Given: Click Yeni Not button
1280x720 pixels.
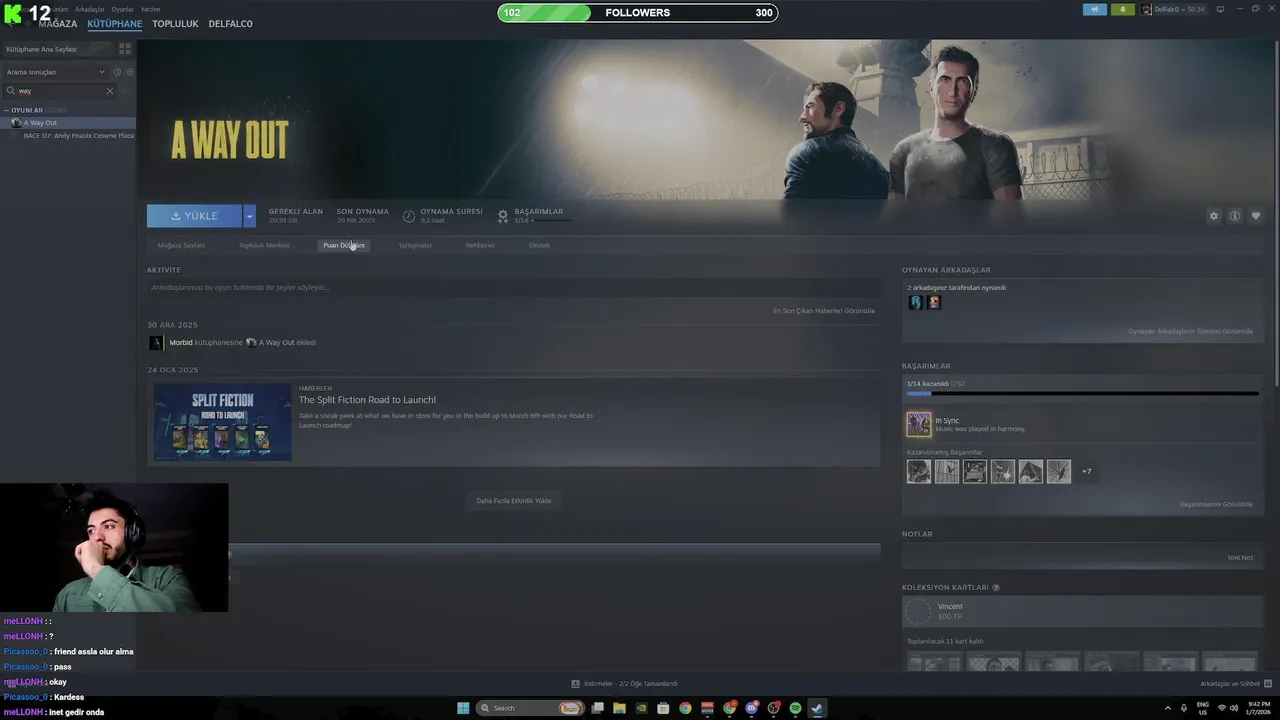Looking at the screenshot, I should click(x=1240, y=557).
